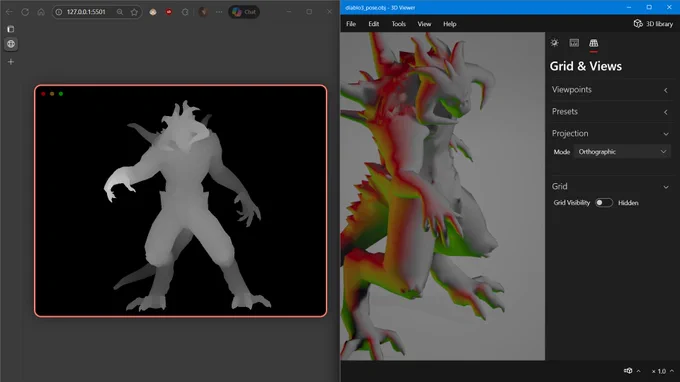Go back in the browser
This screenshot has width=680, height=382.
[9, 12]
